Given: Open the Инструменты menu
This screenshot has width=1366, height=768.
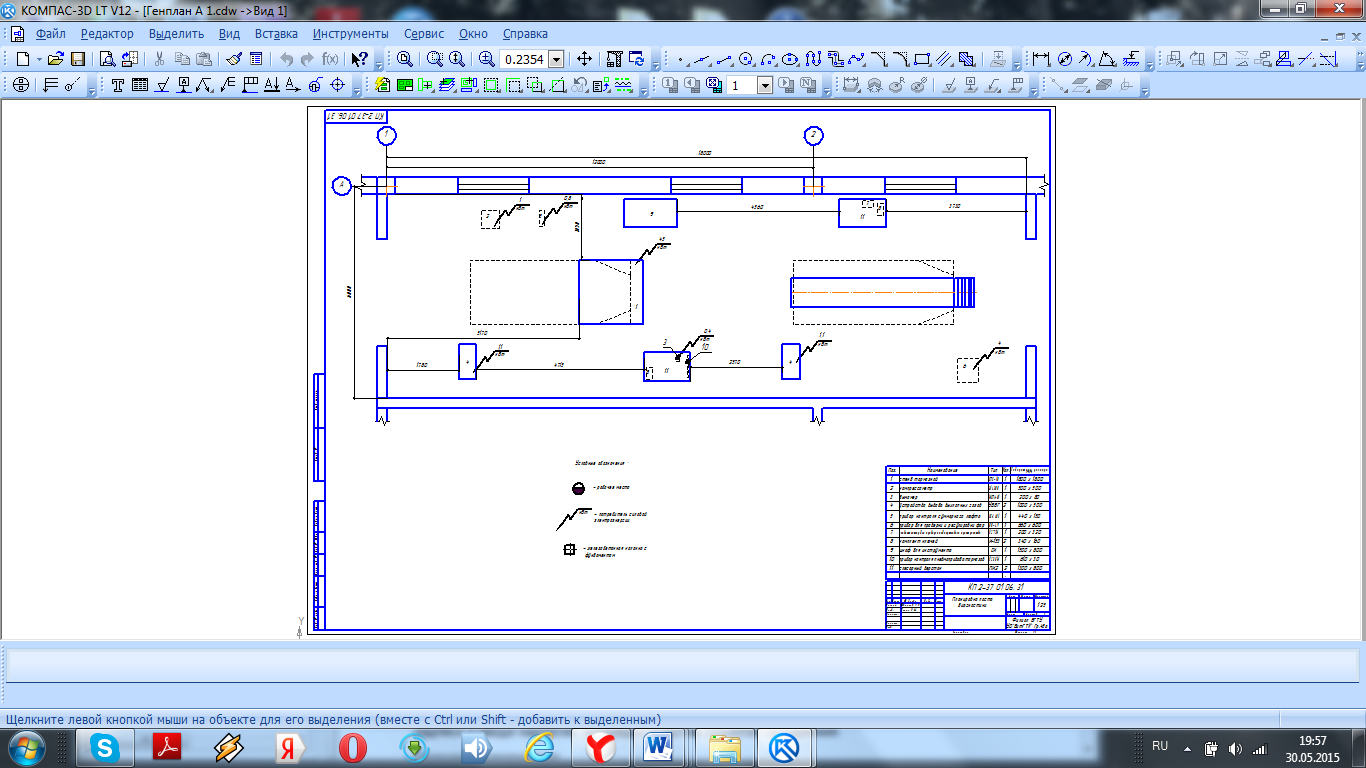Looking at the screenshot, I should (x=350, y=33).
